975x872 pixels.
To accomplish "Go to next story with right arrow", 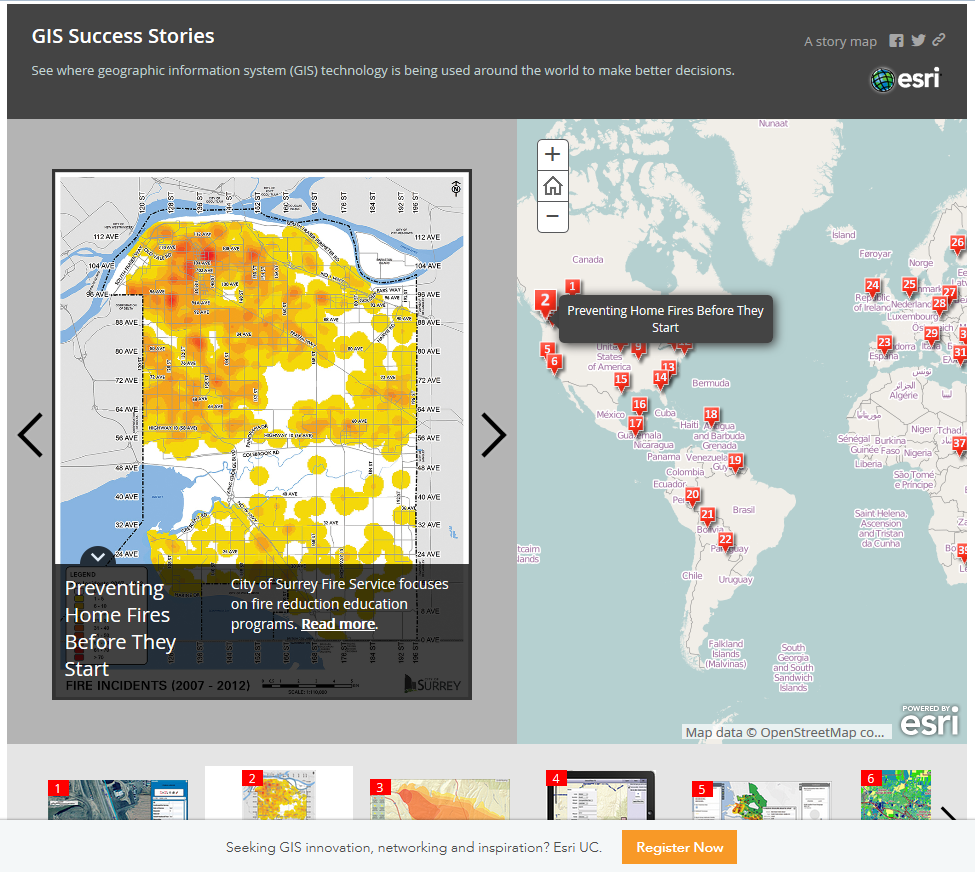I will (x=494, y=435).
